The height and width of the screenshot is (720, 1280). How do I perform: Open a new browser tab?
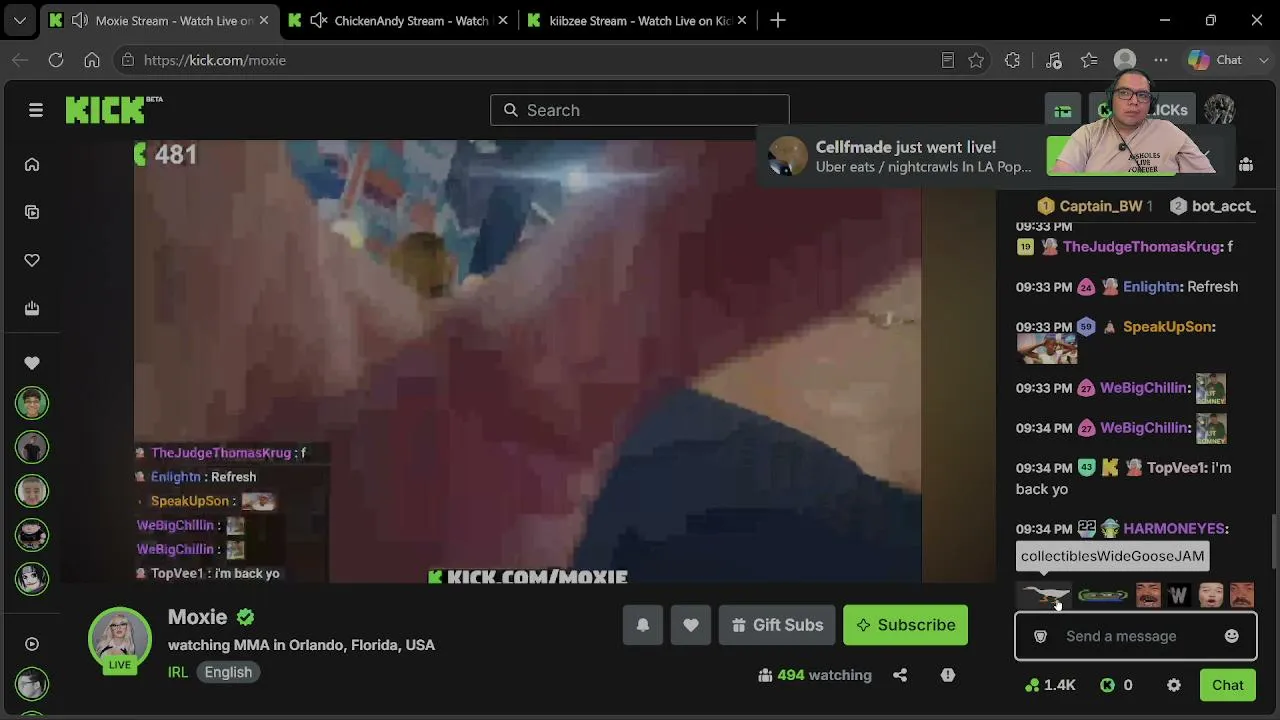pos(778,20)
